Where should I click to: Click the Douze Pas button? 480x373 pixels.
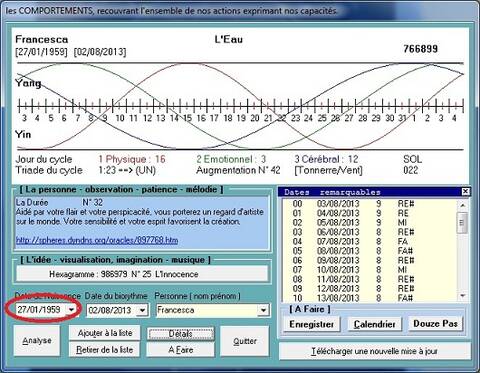pyautogui.click(x=435, y=324)
